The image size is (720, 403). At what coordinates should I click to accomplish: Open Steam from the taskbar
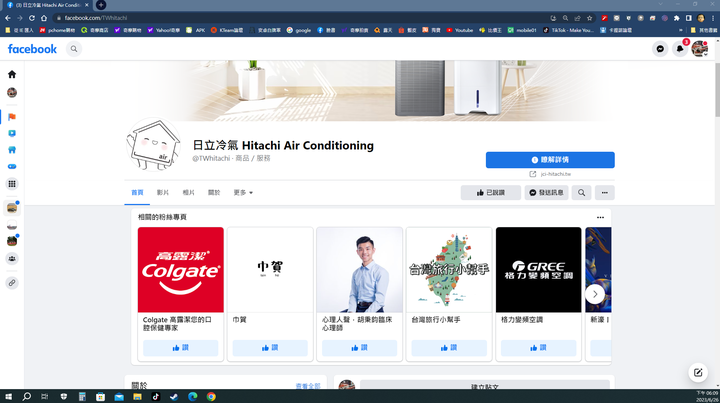[x=174, y=397]
